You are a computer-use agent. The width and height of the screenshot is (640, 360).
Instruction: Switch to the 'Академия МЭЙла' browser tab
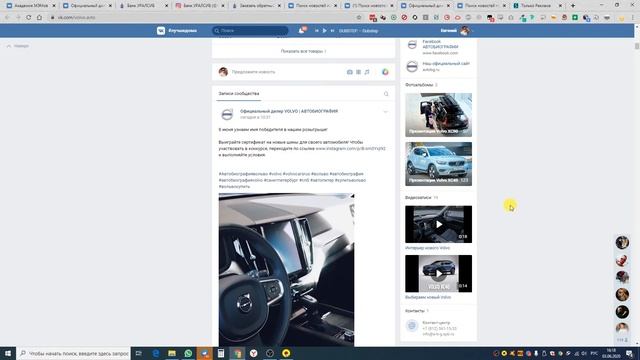30,6
